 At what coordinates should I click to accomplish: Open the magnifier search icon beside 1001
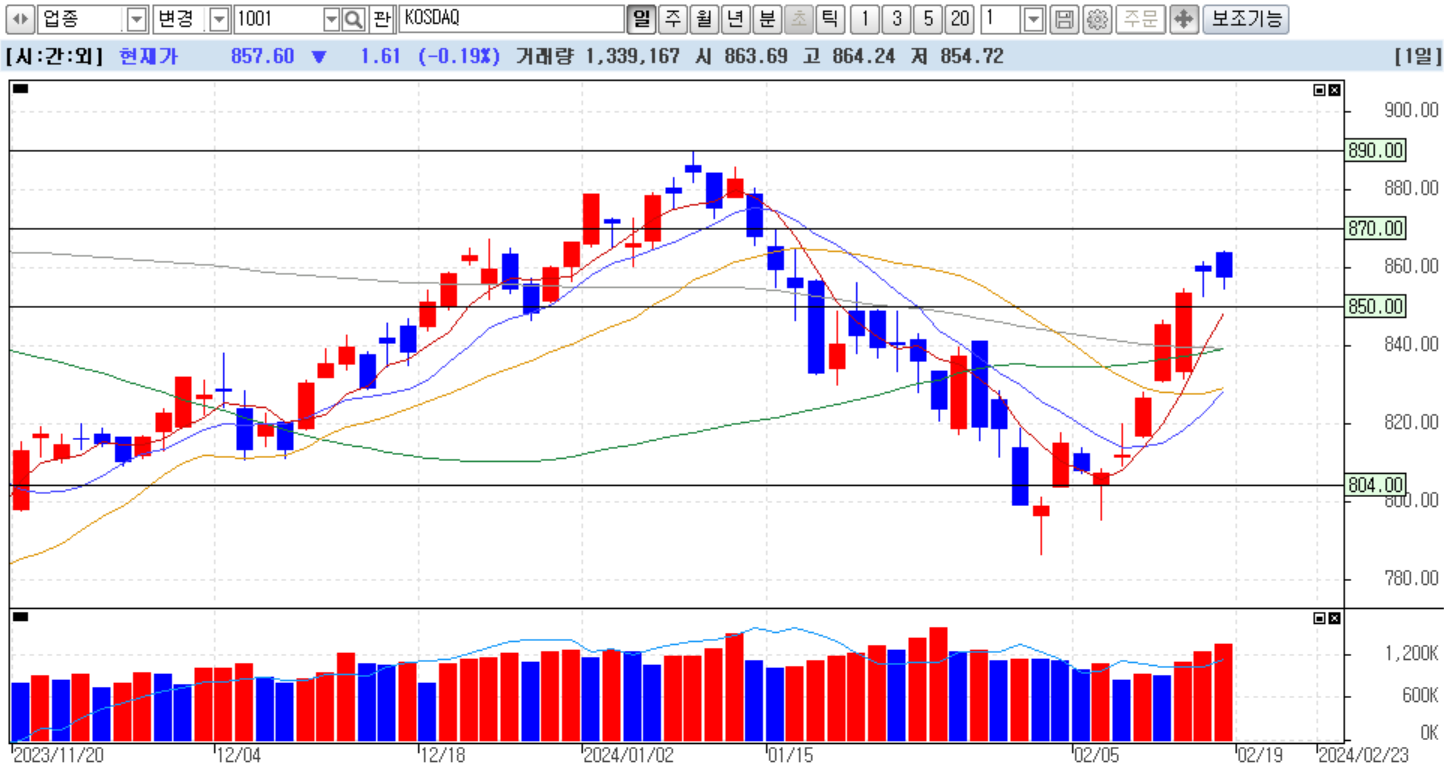coord(355,19)
